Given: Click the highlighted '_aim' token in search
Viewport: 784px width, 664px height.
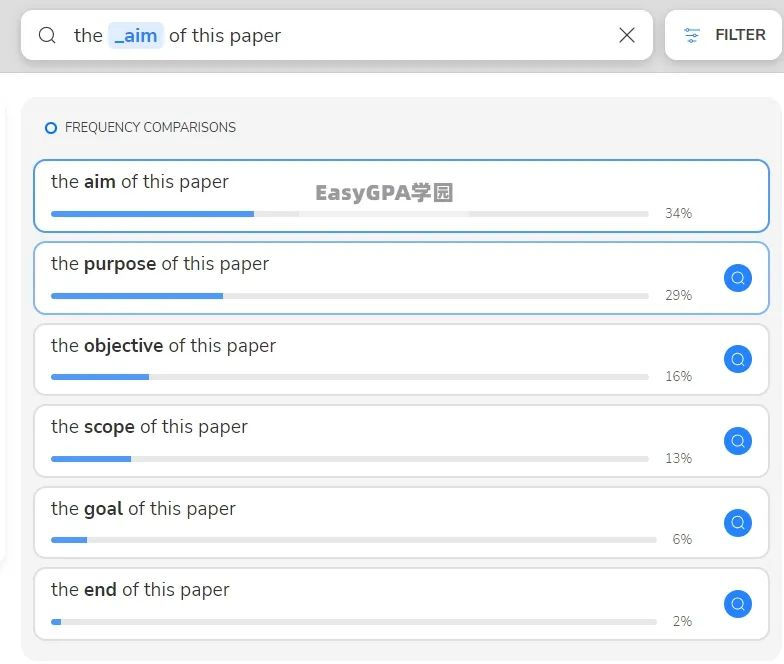Looking at the screenshot, I should [x=136, y=36].
